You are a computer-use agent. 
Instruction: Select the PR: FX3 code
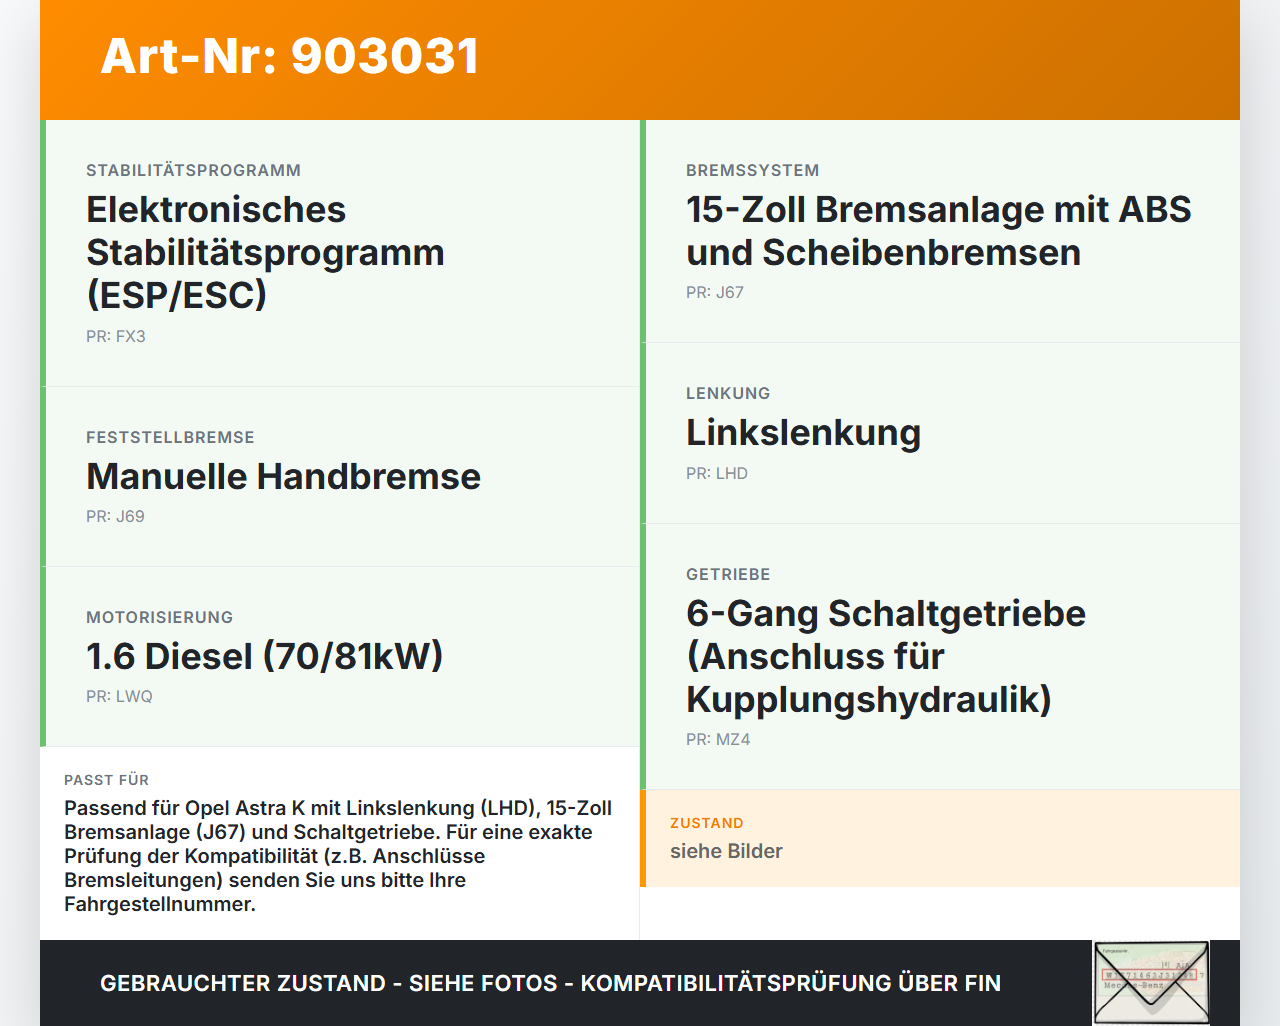(x=116, y=337)
